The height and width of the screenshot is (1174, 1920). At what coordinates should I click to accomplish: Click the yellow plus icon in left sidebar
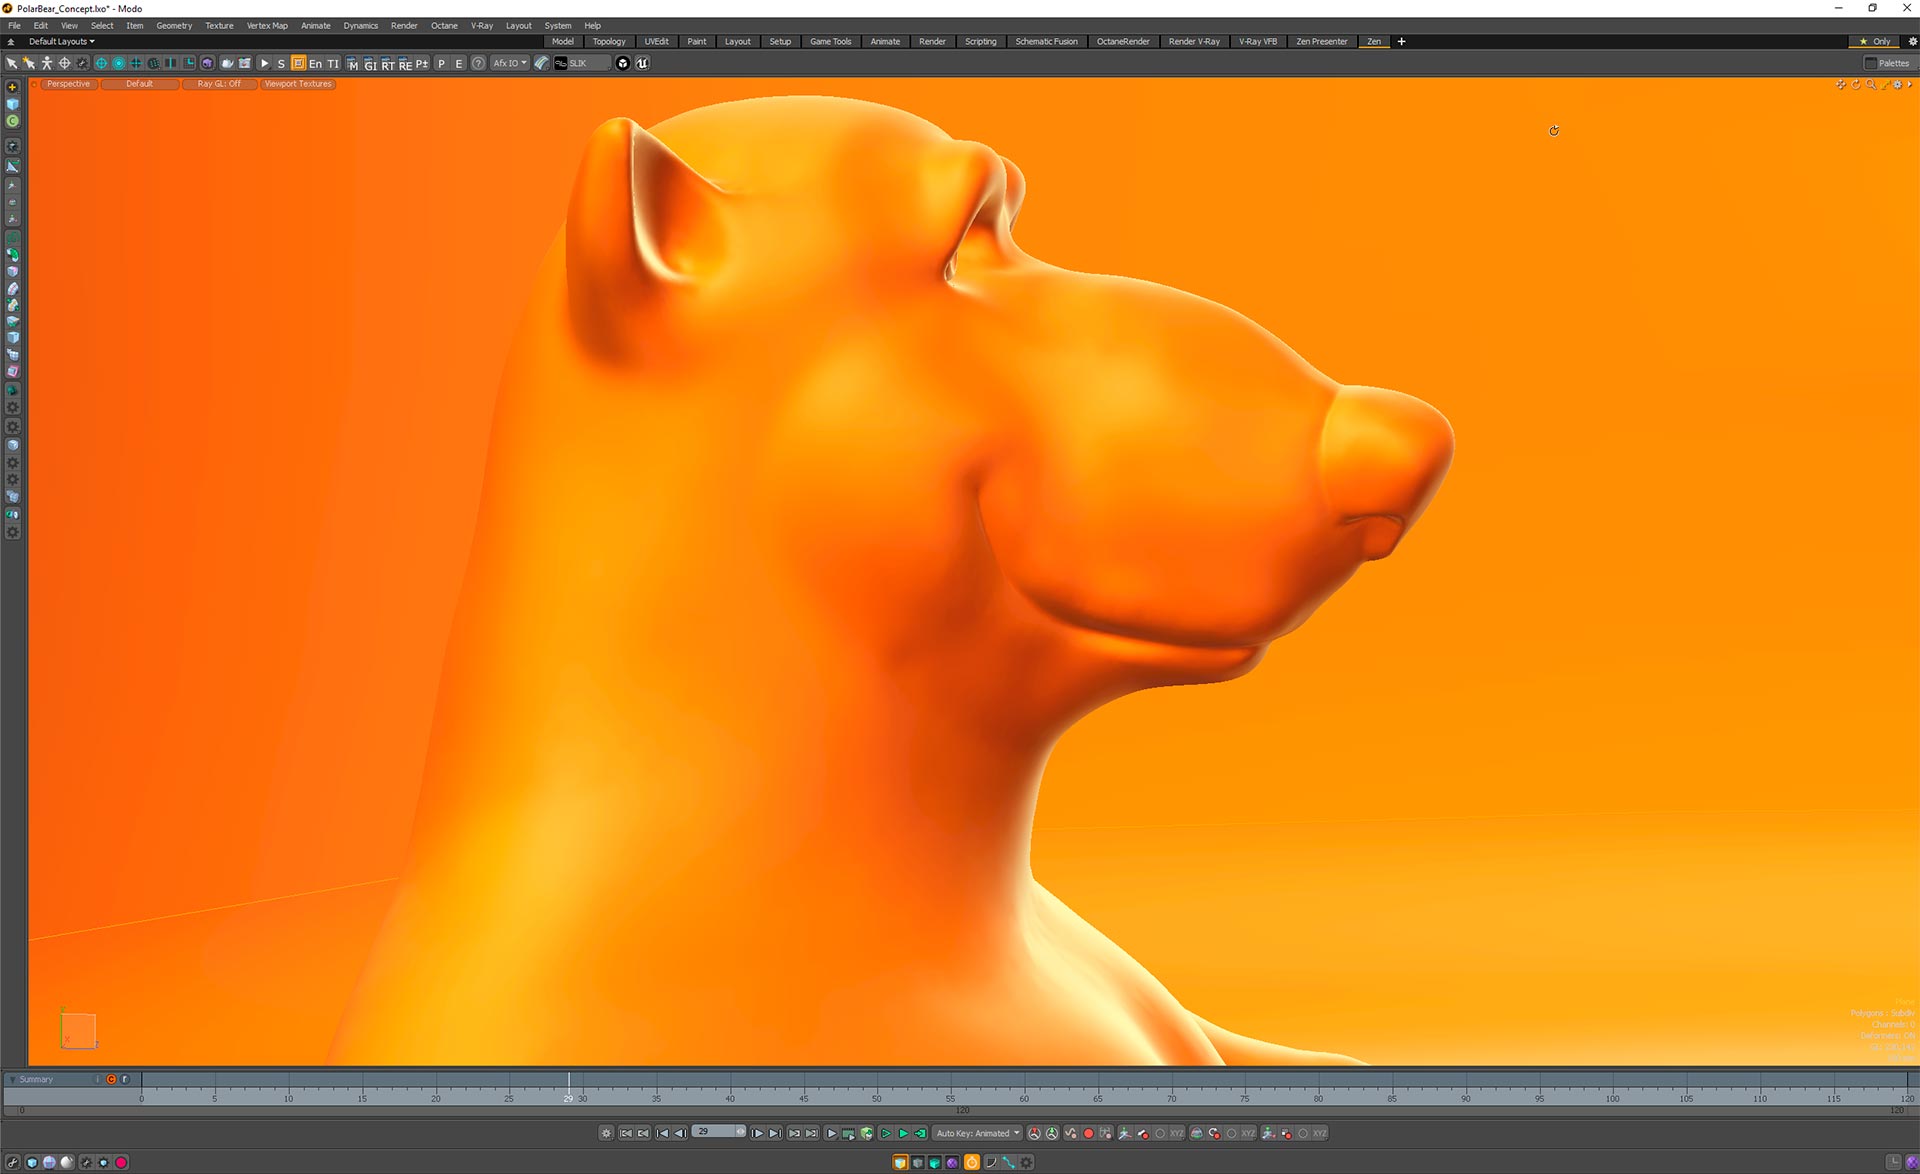point(12,87)
